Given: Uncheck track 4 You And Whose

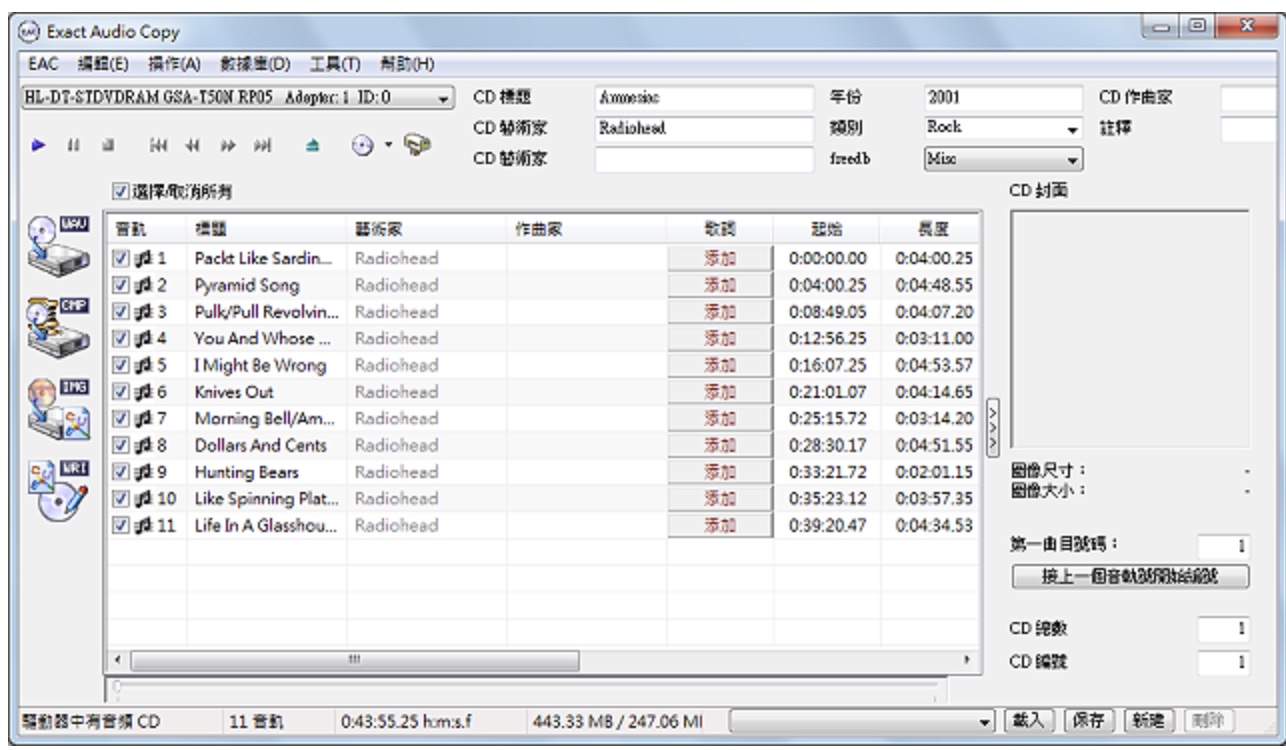Looking at the screenshot, I should tap(120, 339).
